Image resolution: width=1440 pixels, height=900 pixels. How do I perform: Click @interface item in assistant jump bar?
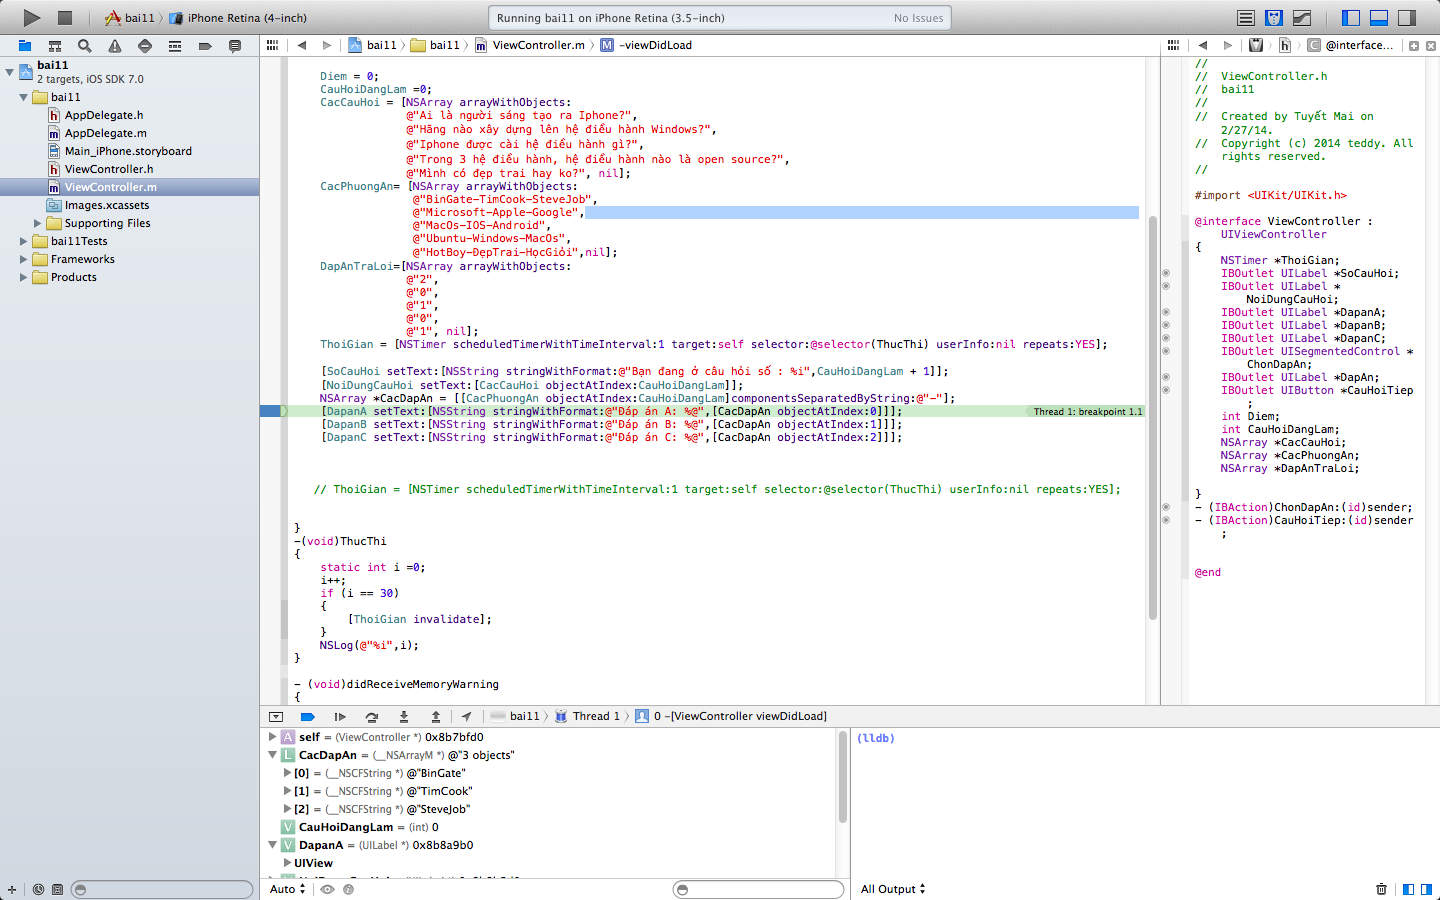point(1350,45)
